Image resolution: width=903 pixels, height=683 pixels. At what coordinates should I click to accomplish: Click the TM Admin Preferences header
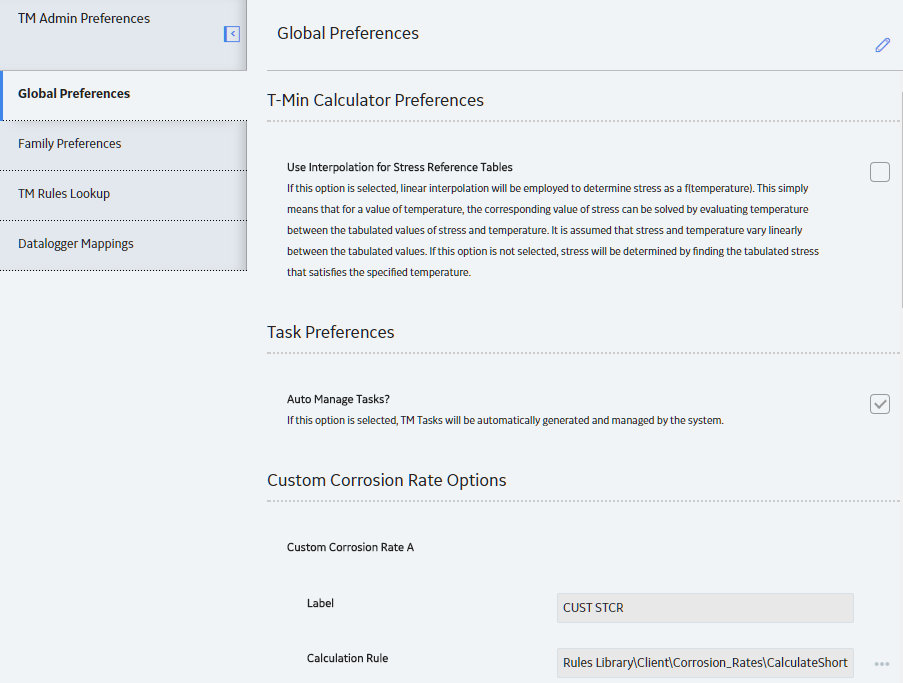coord(84,18)
